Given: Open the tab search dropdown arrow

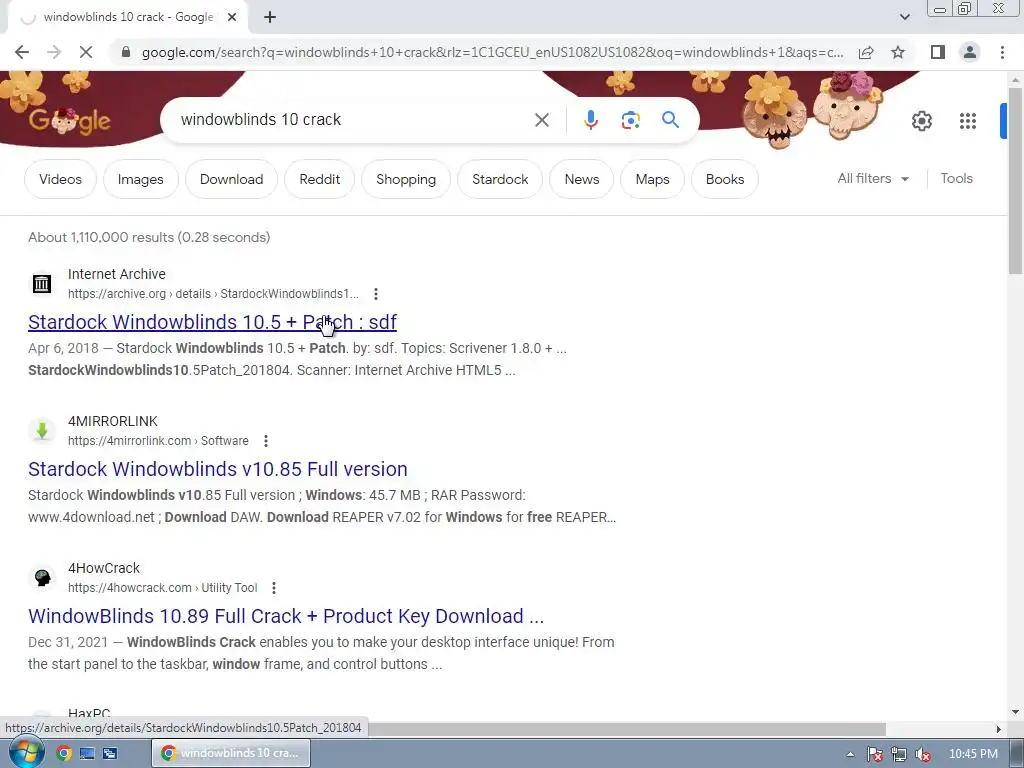Looking at the screenshot, I should coord(904,17).
